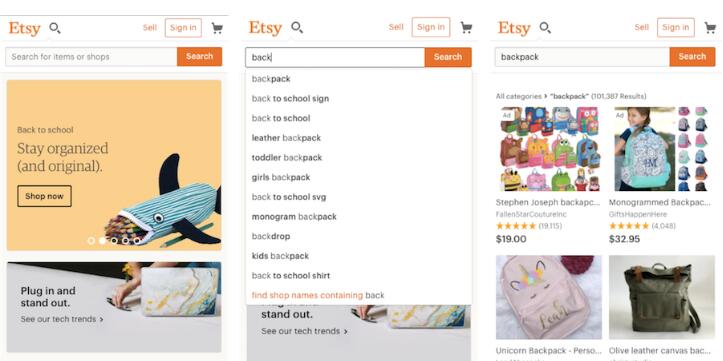Select the second carousel dot on banner
Image resolution: width=723 pixels, height=361 pixels.
point(102,240)
